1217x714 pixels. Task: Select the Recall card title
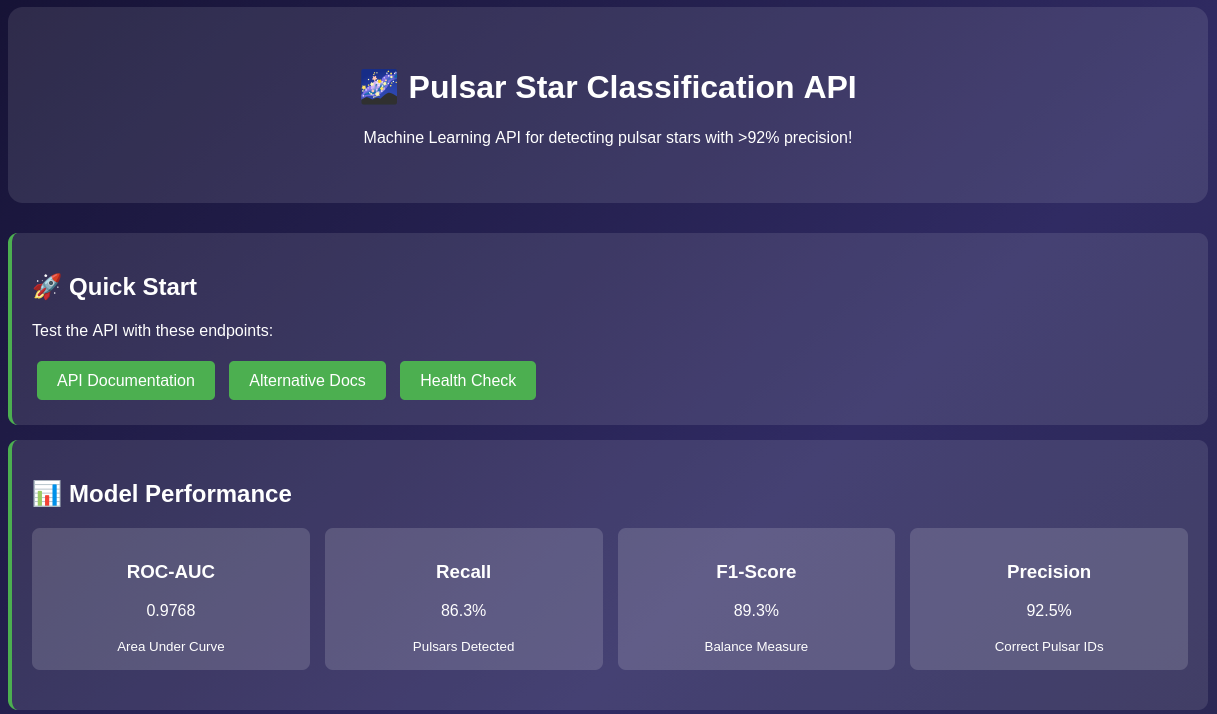[463, 572]
